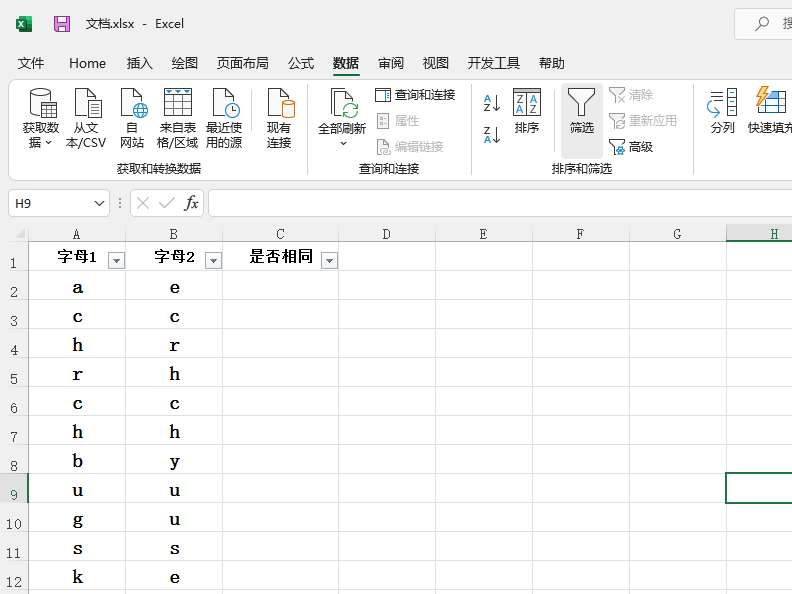The height and width of the screenshot is (594, 792).
Task: Sort descending with Z-A icon
Action: (x=491, y=135)
